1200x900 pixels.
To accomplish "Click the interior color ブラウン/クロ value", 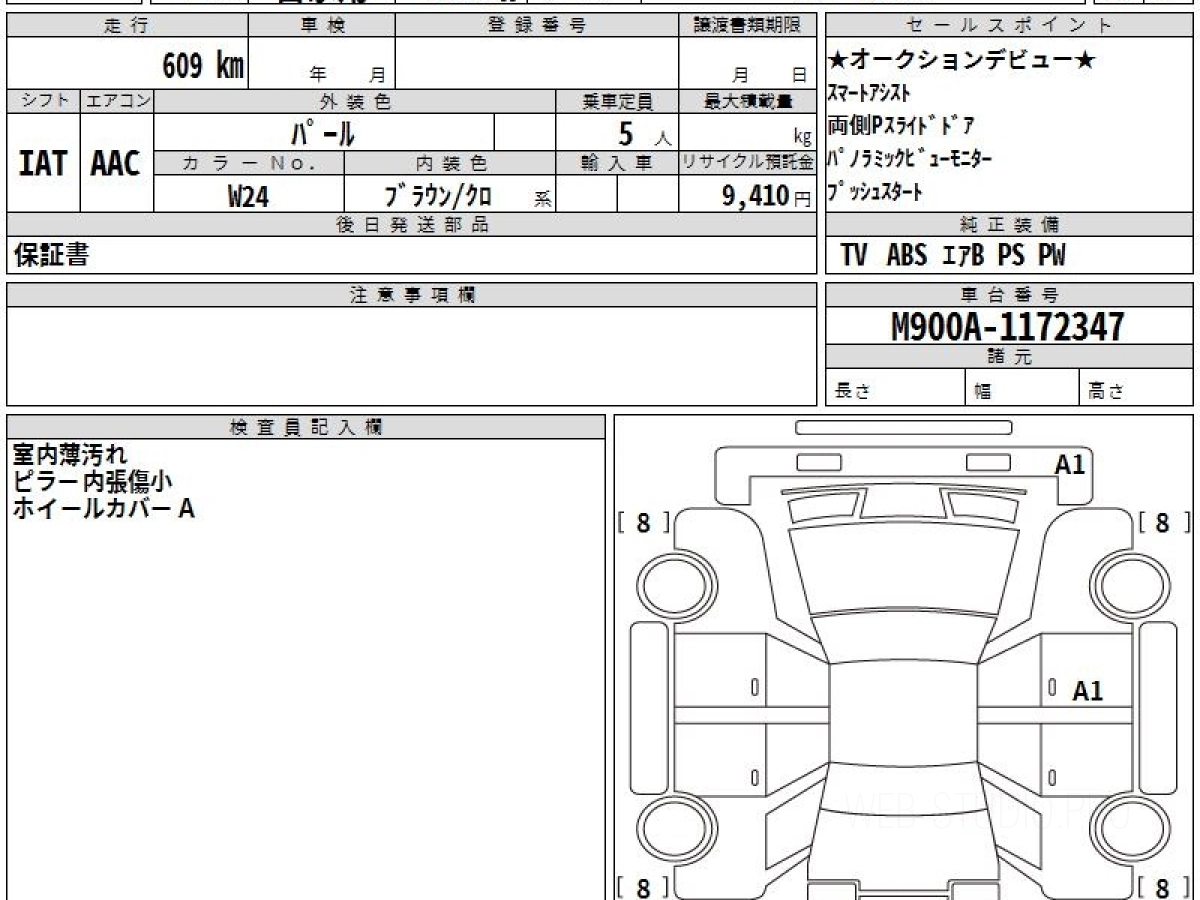I will 439,196.
